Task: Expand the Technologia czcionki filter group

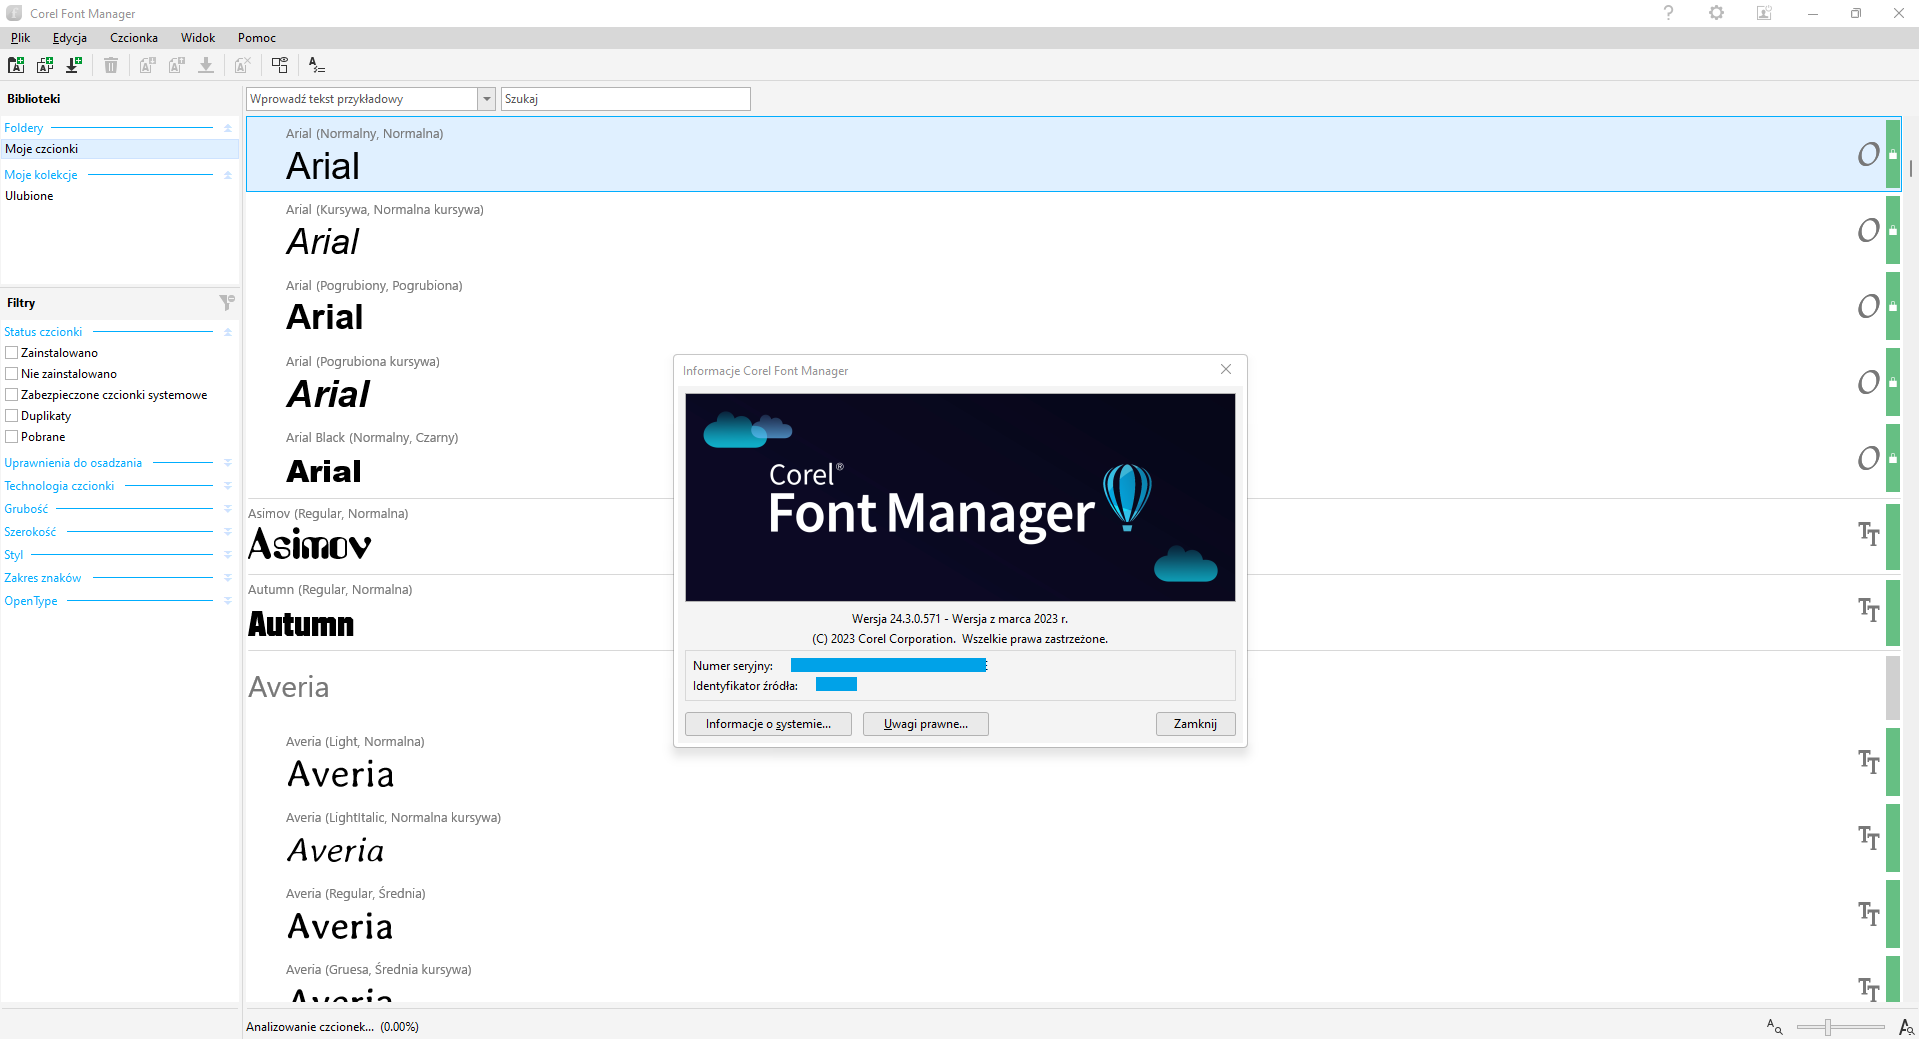Action: click(x=228, y=486)
